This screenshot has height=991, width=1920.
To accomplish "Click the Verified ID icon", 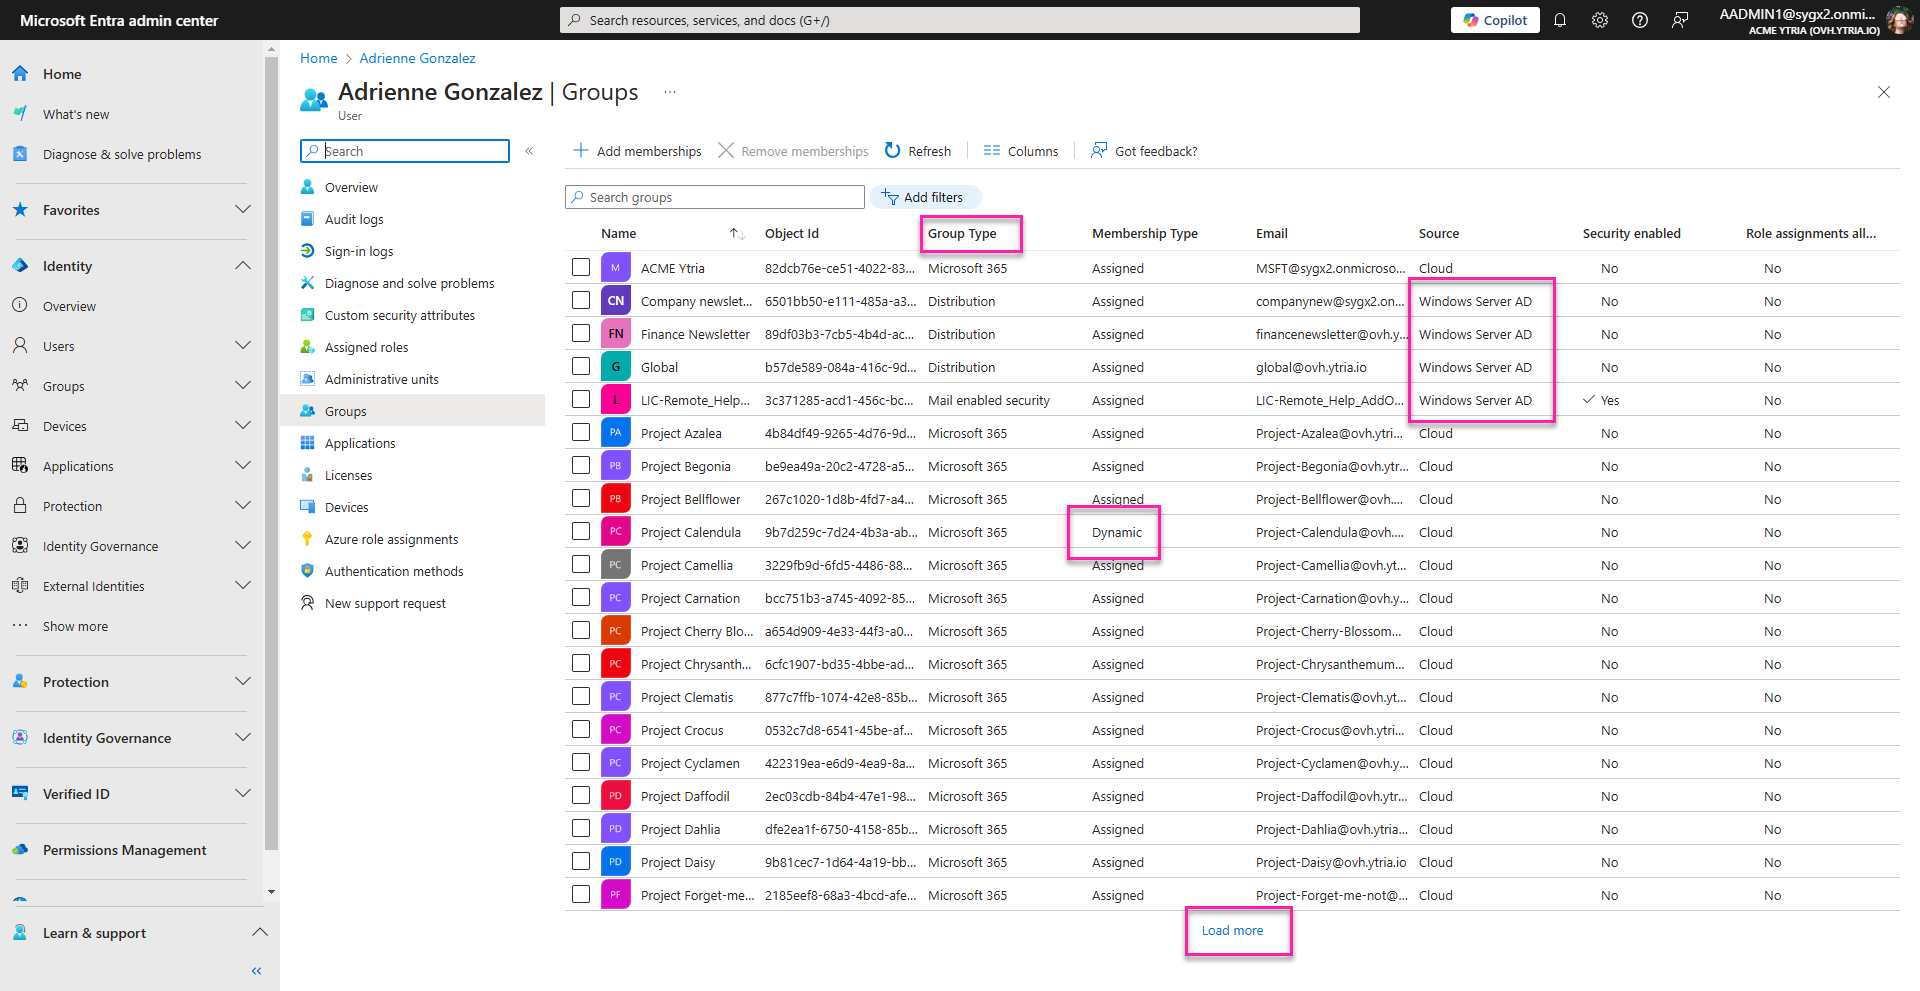I will click(x=20, y=794).
